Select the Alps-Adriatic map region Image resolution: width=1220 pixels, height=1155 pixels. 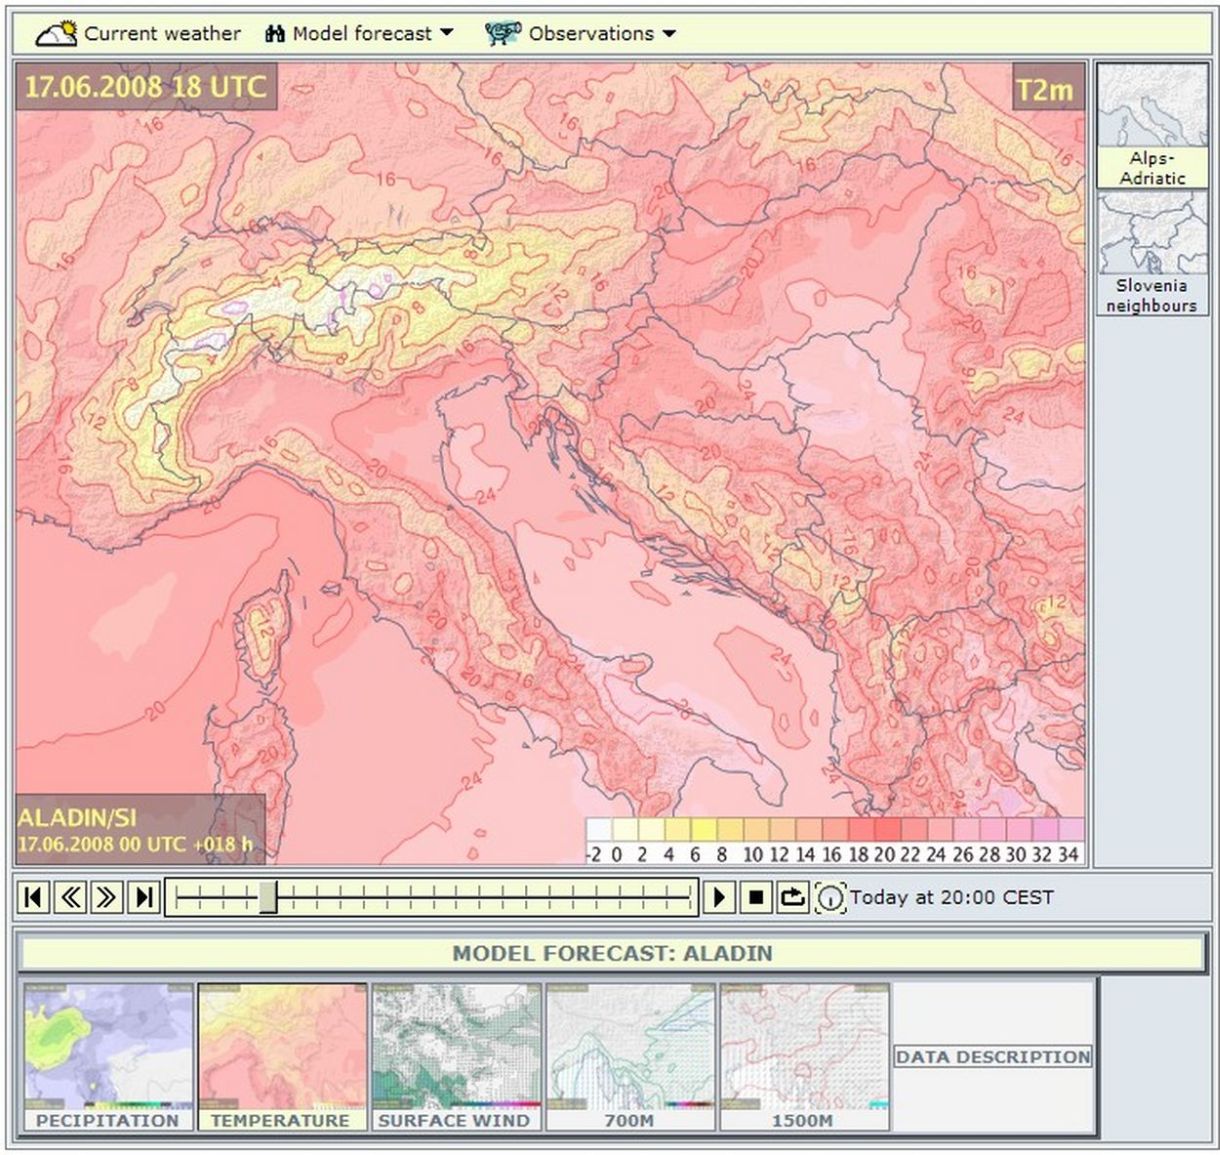coord(1152,126)
